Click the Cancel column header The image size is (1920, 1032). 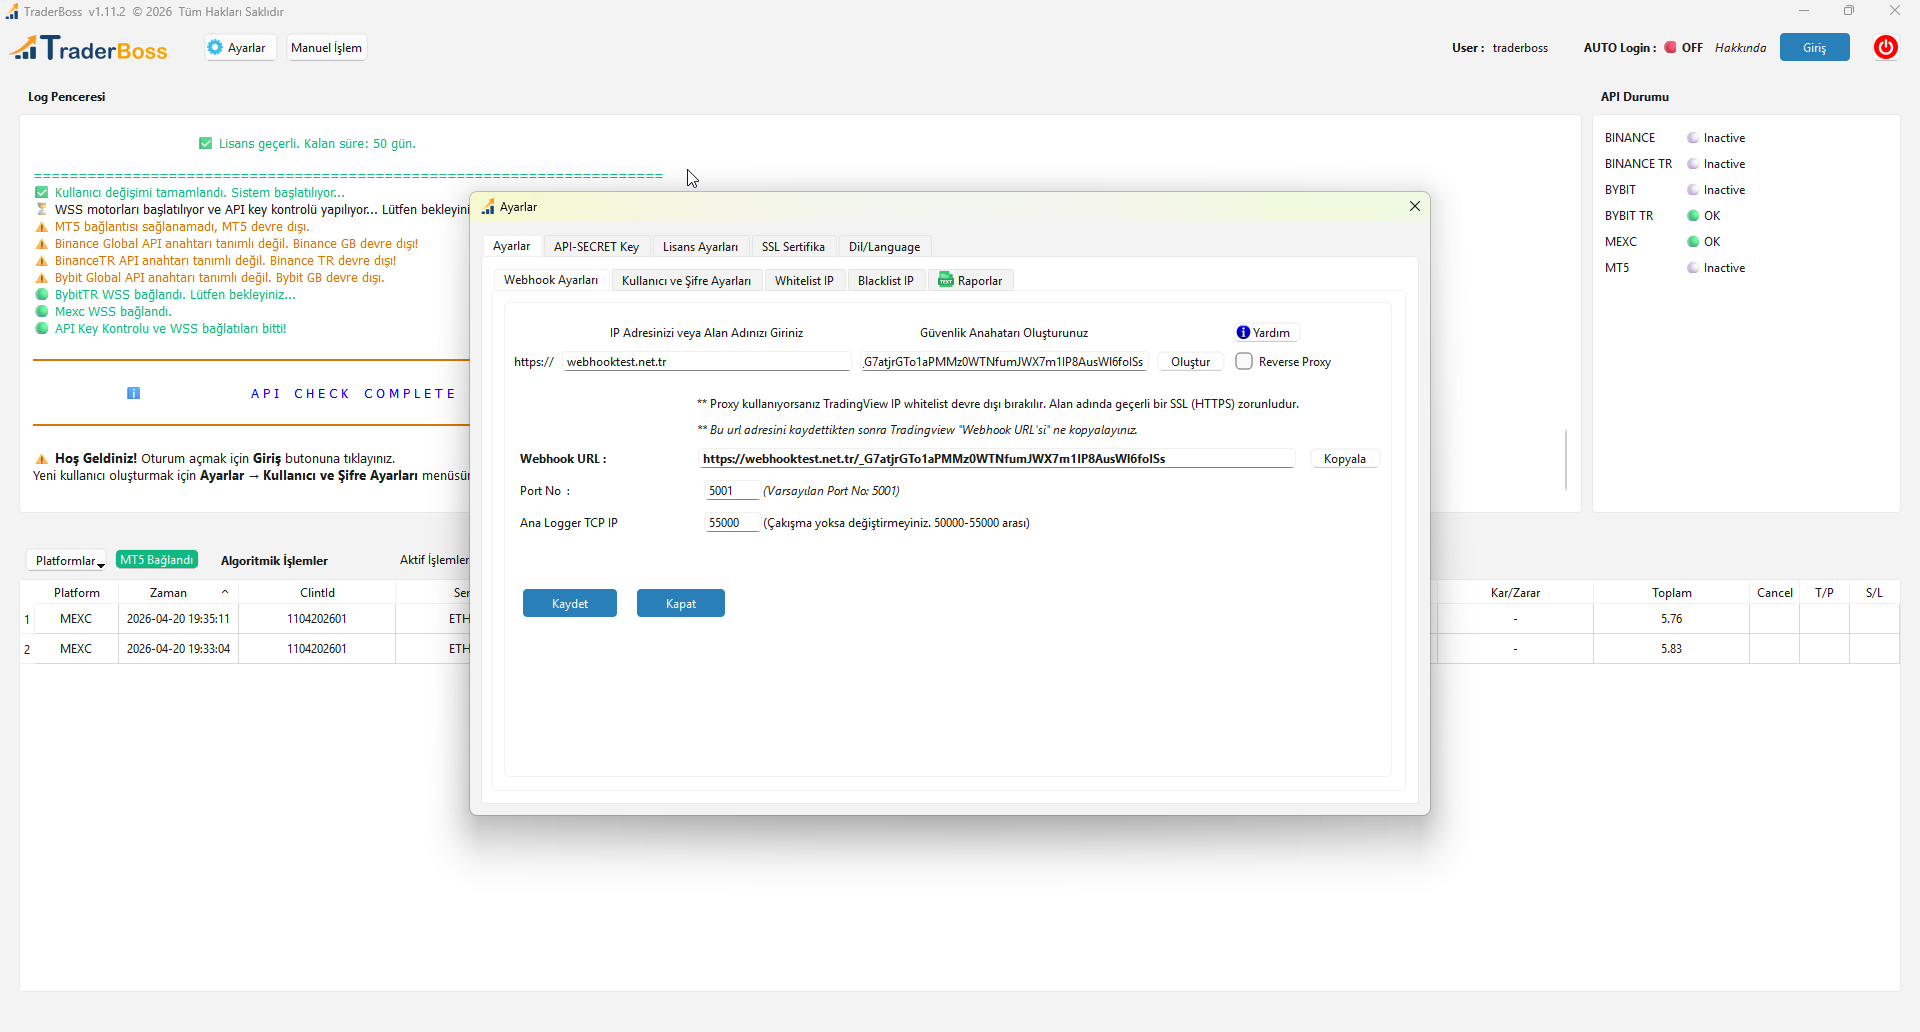pos(1774,593)
